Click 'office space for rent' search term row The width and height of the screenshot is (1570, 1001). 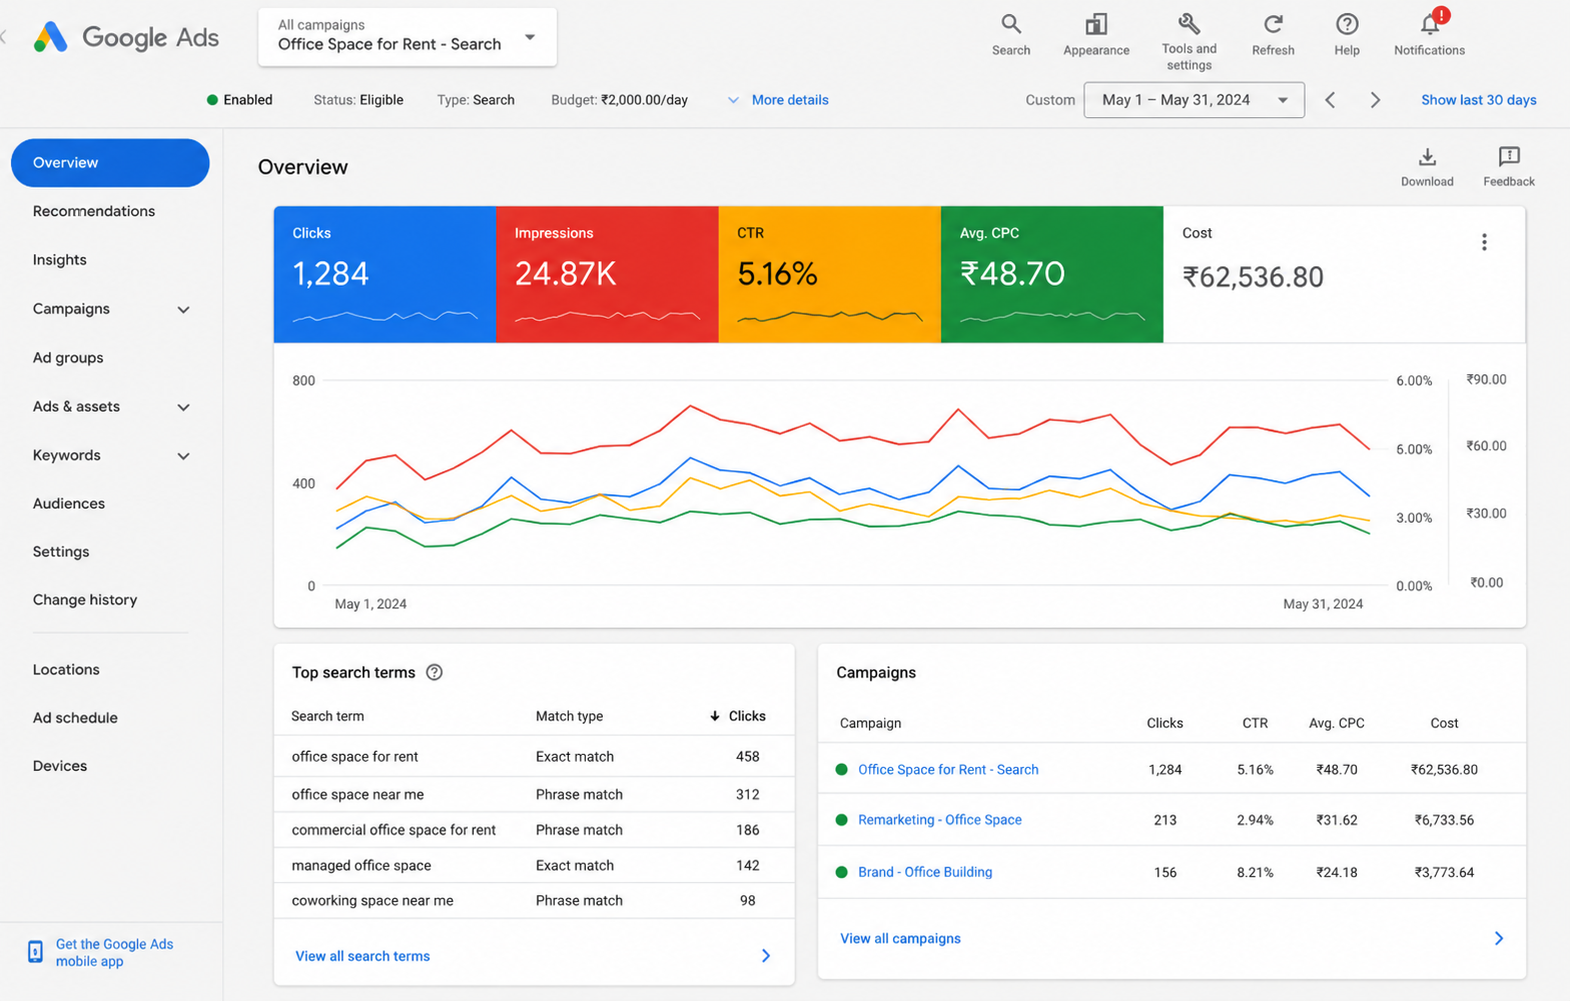click(534, 757)
